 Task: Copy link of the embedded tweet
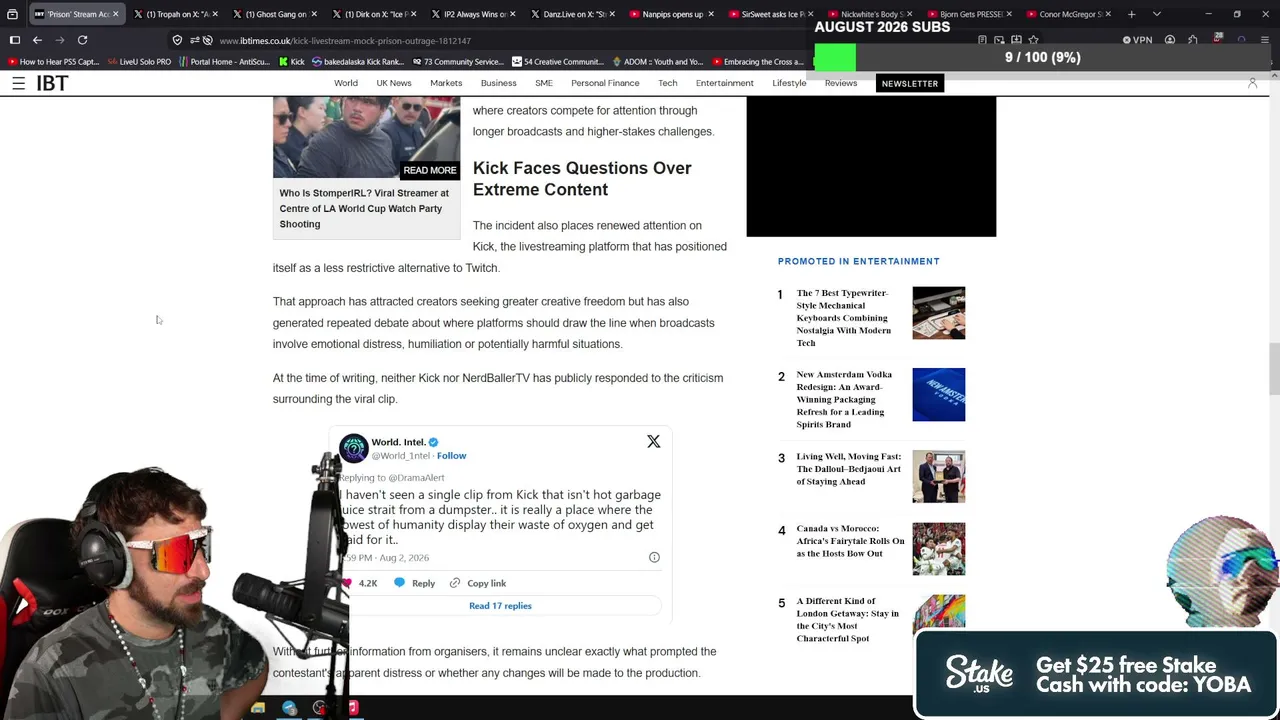pos(478,583)
